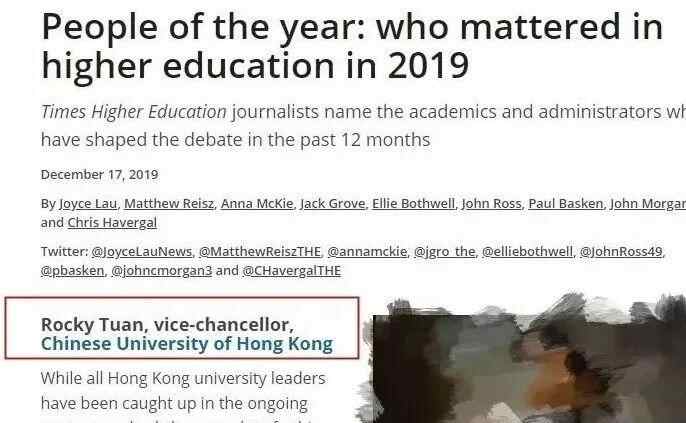Open Paul Basken's author page
This screenshot has width=686, height=423.
(565, 203)
